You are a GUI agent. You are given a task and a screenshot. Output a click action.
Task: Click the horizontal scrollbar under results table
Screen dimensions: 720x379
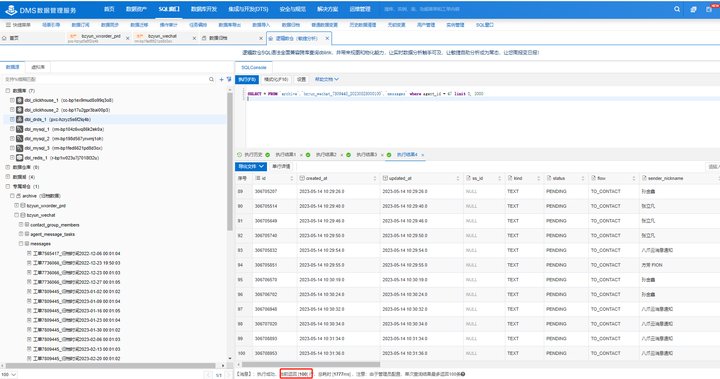pyautogui.click(x=311, y=365)
